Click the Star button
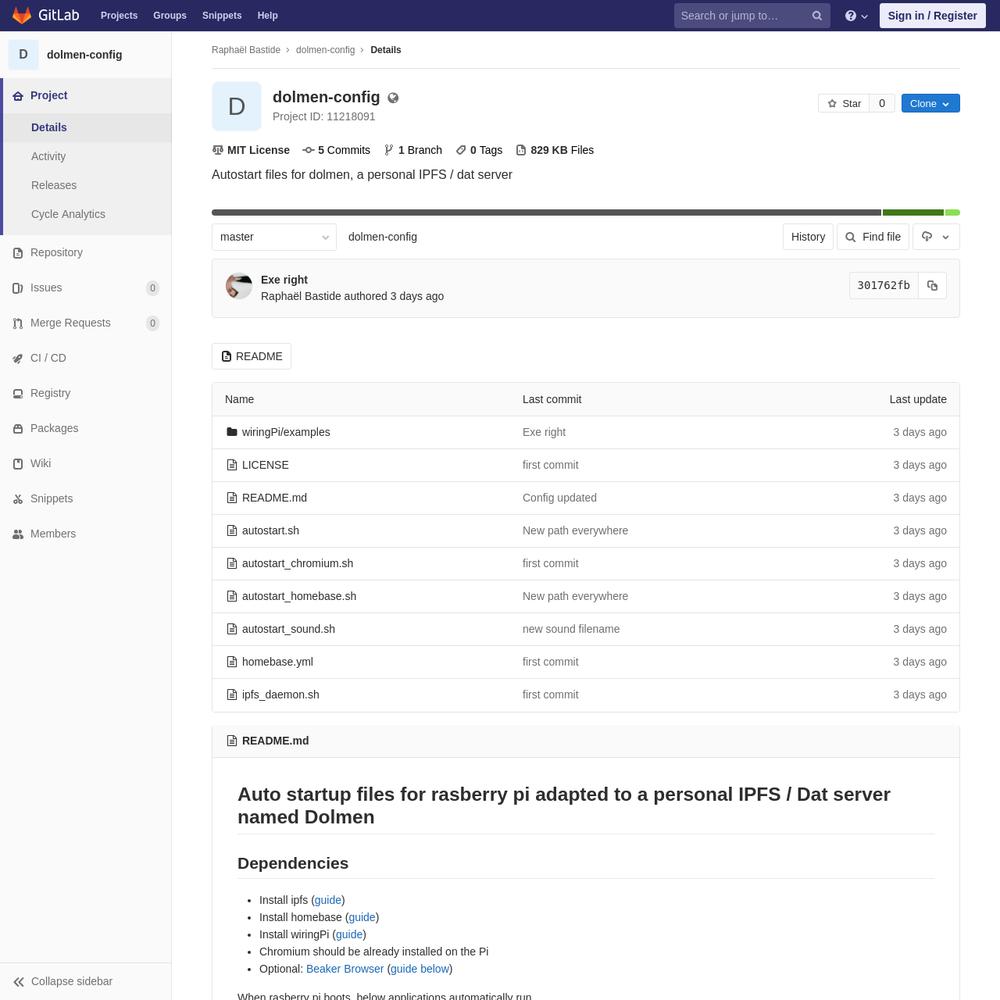1000x1000 pixels. coord(844,103)
